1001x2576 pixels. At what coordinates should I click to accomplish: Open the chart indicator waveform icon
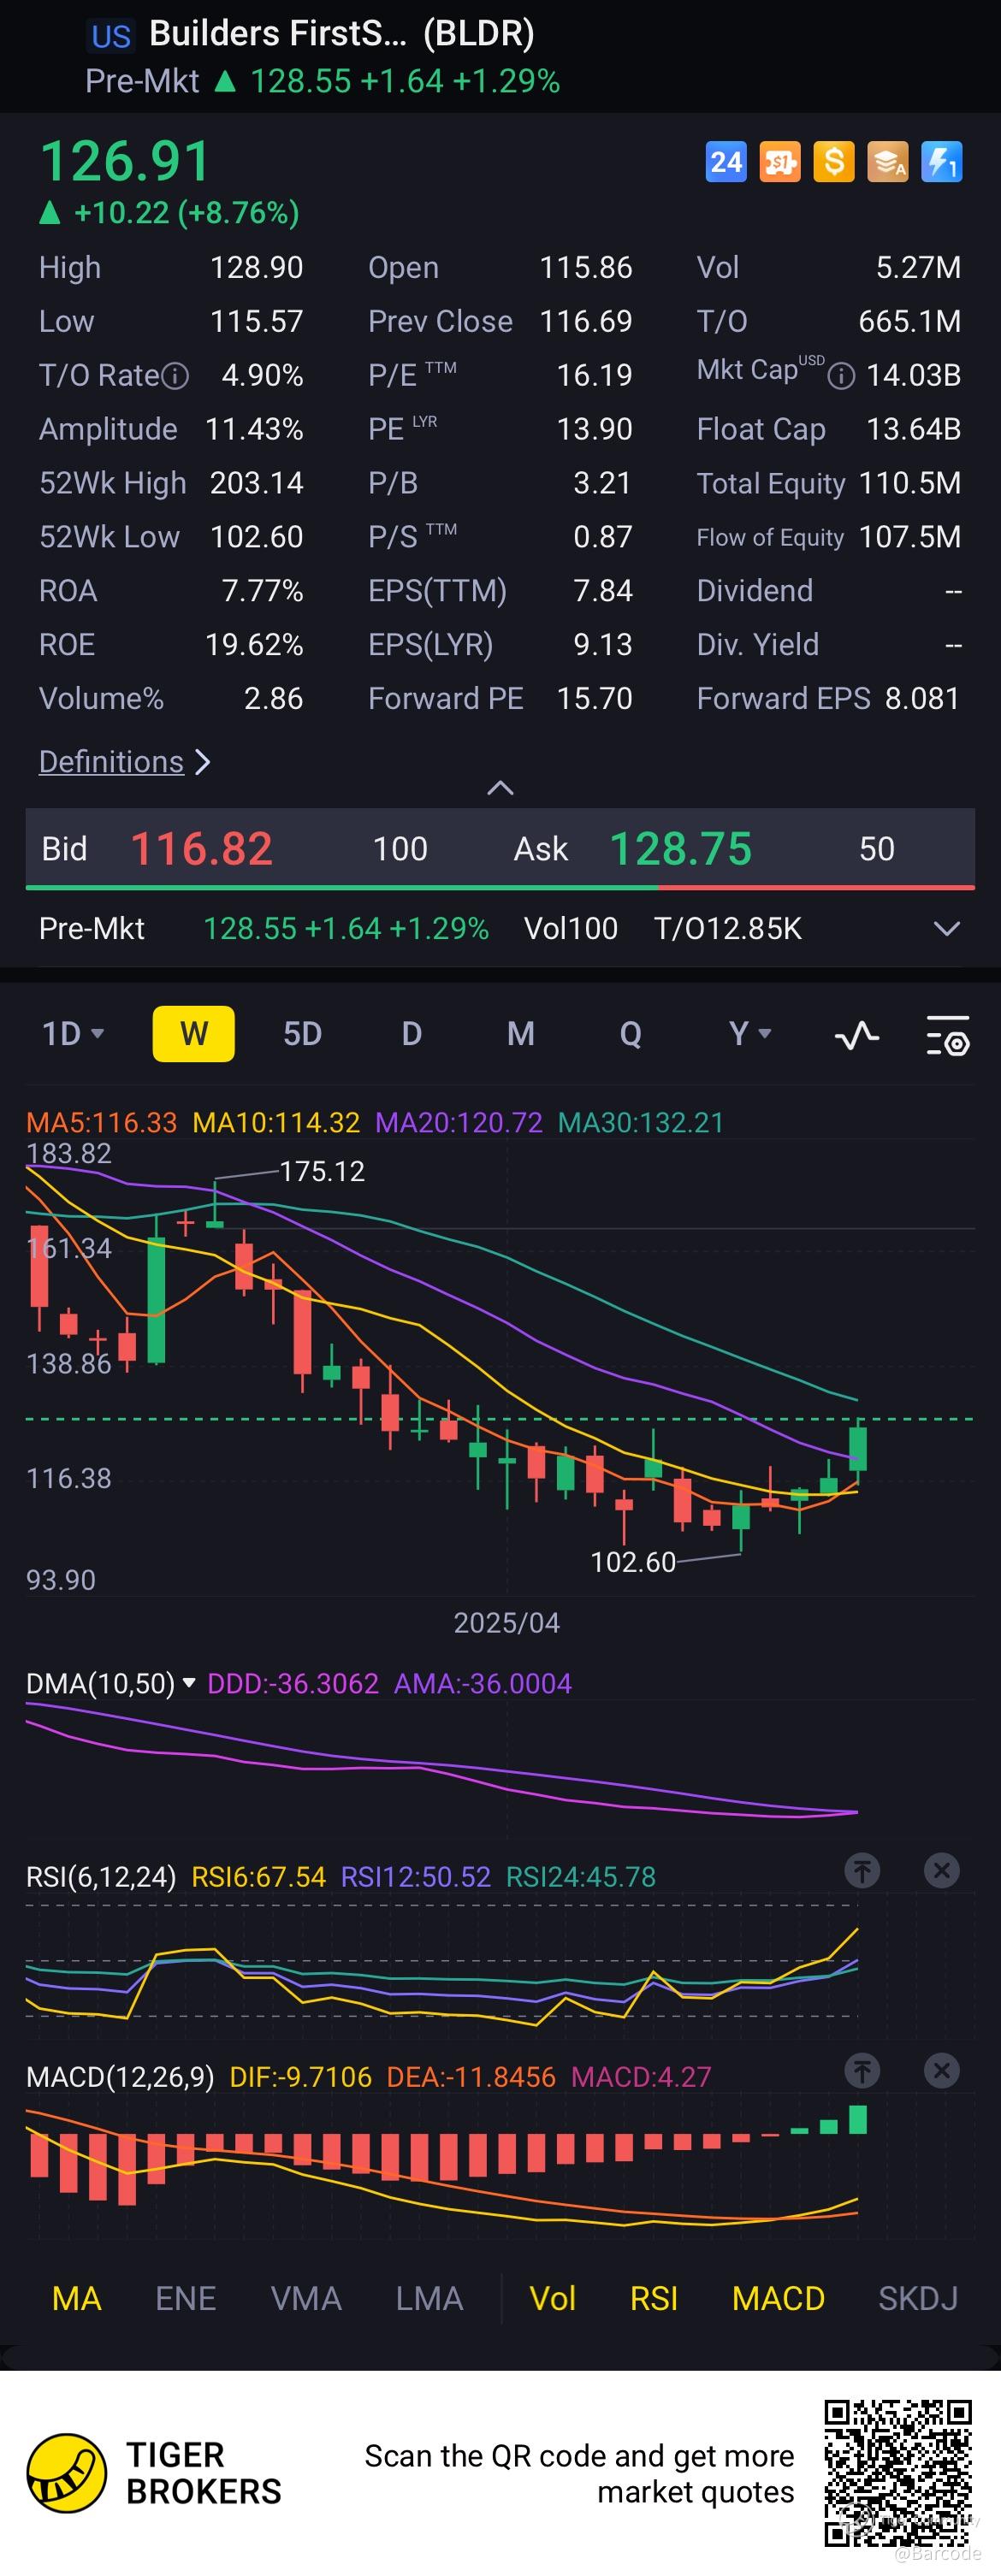click(x=857, y=1034)
